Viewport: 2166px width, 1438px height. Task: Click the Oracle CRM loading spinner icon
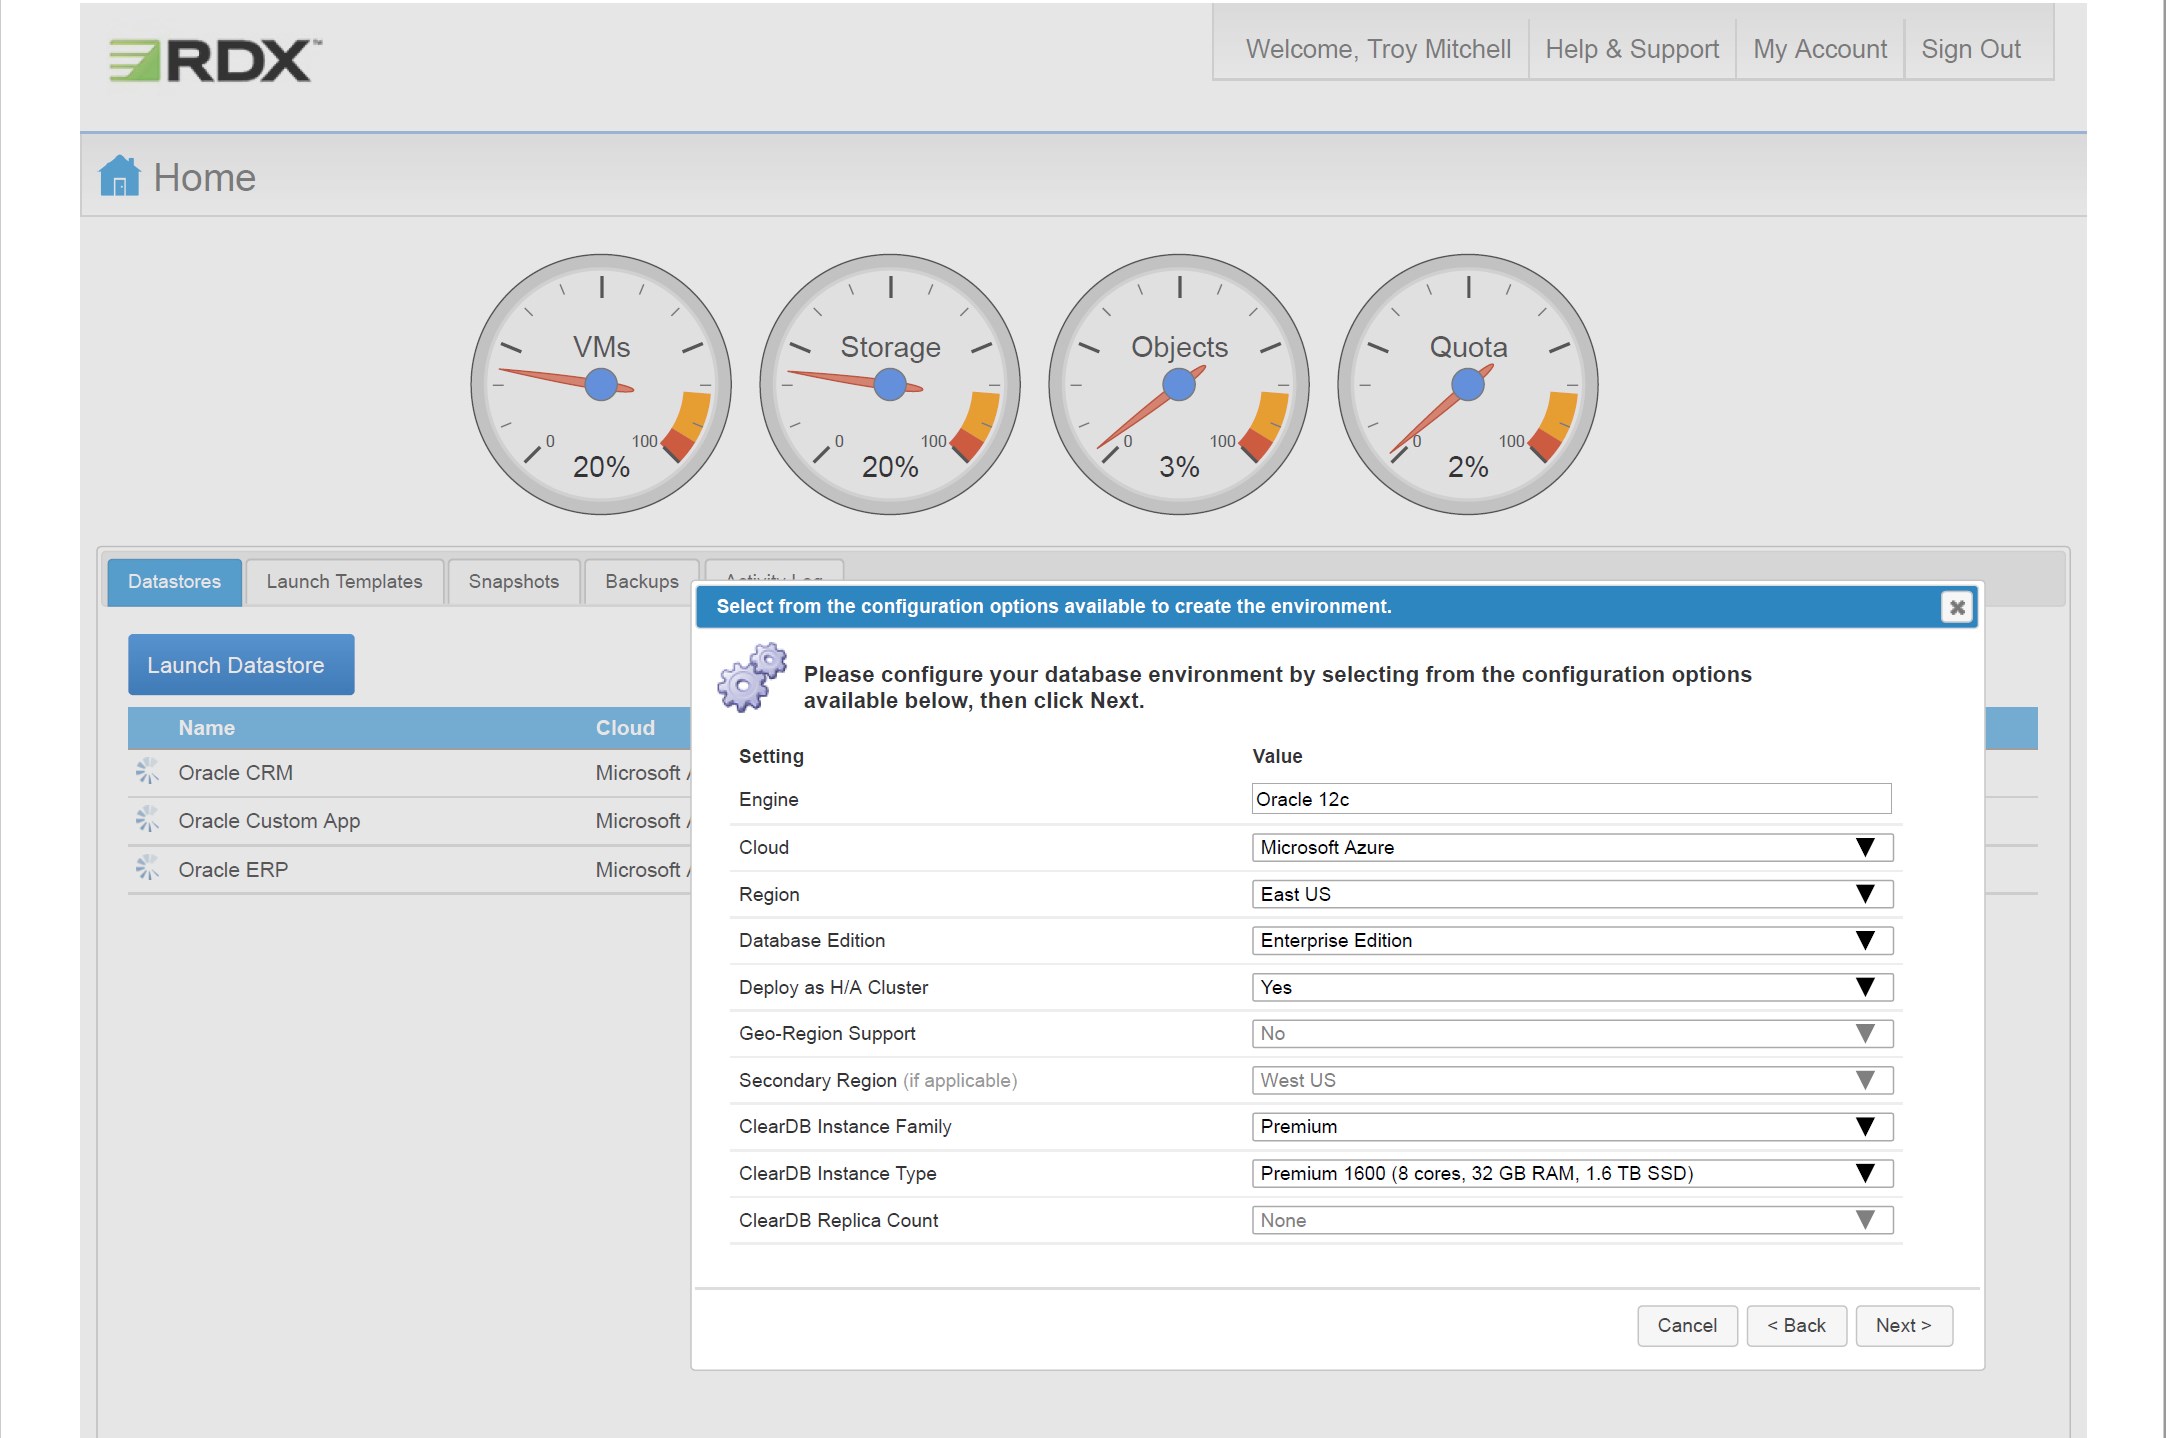coord(147,771)
